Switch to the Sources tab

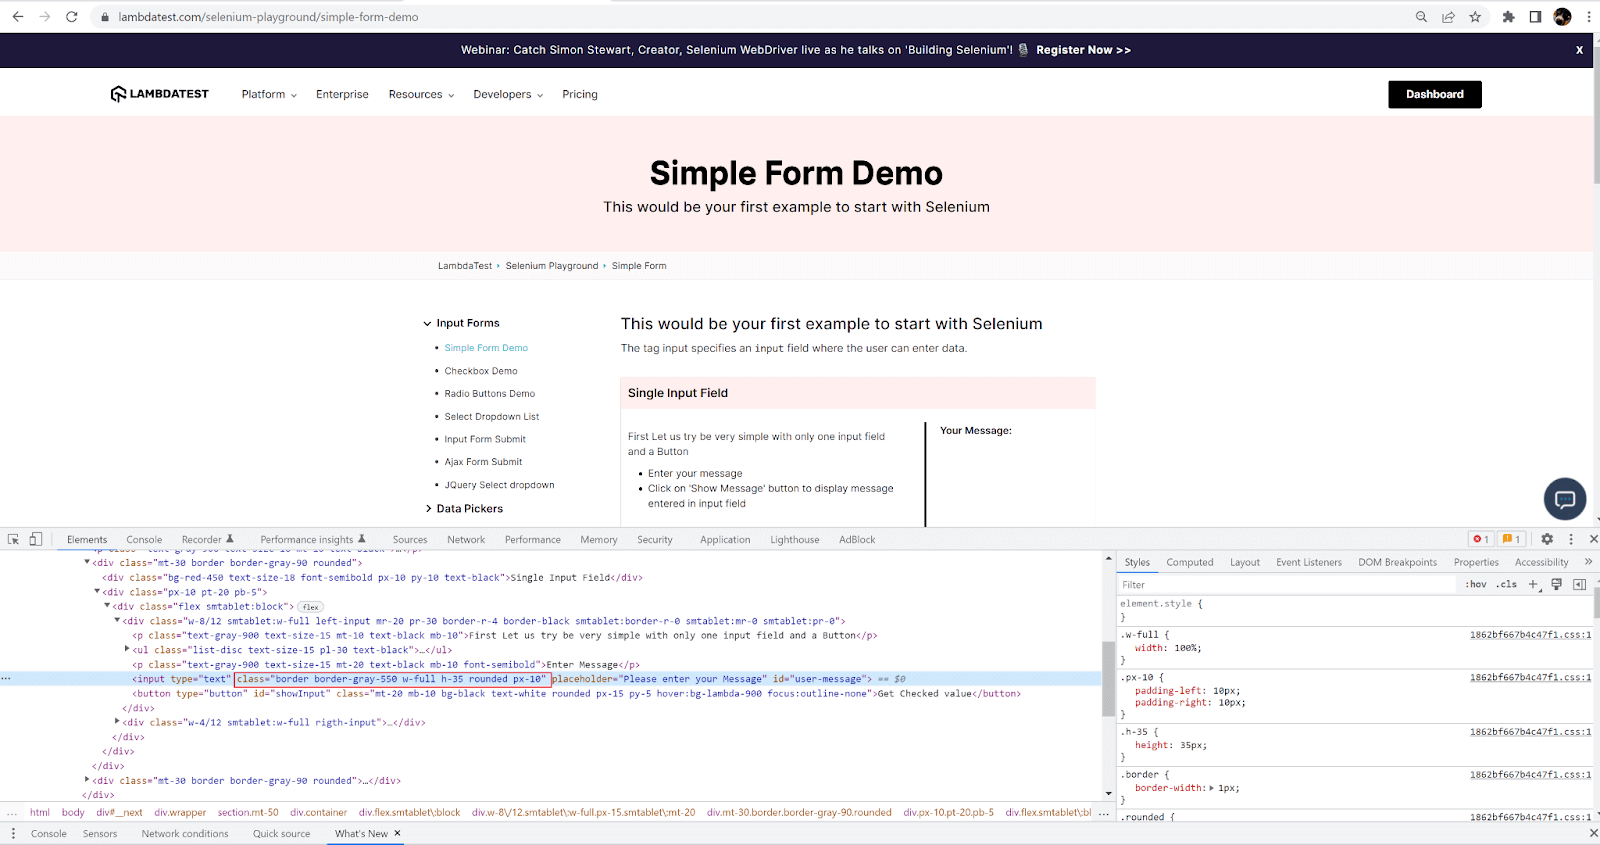click(x=410, y=539)
